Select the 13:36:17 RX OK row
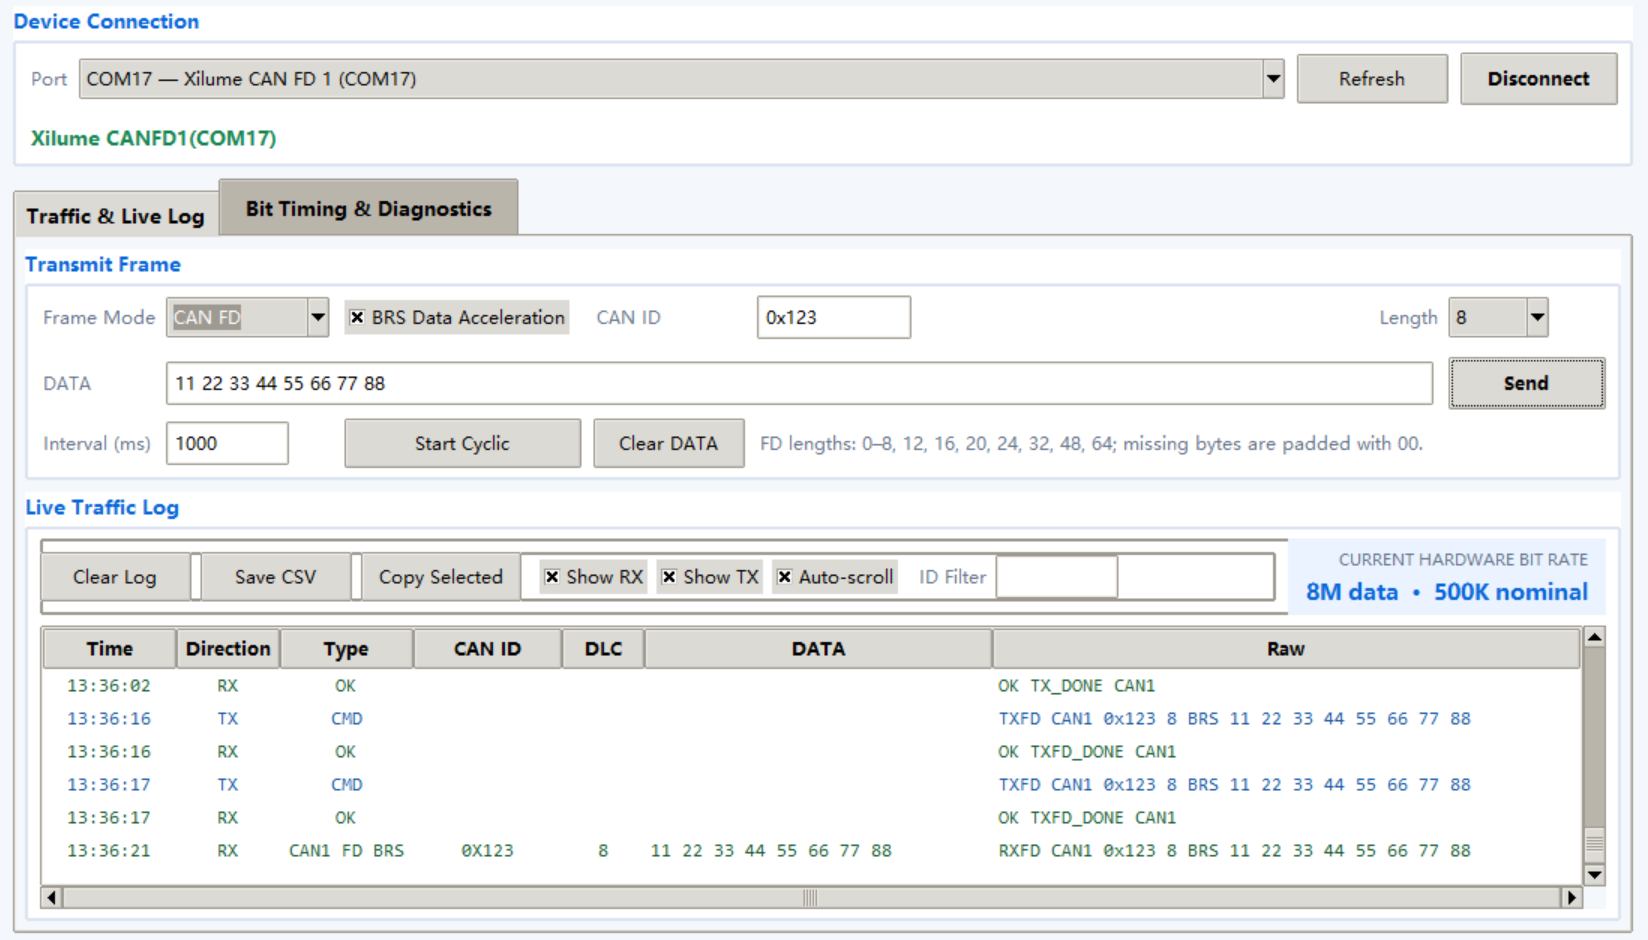 pyautogui.click(x=811, y=818)
